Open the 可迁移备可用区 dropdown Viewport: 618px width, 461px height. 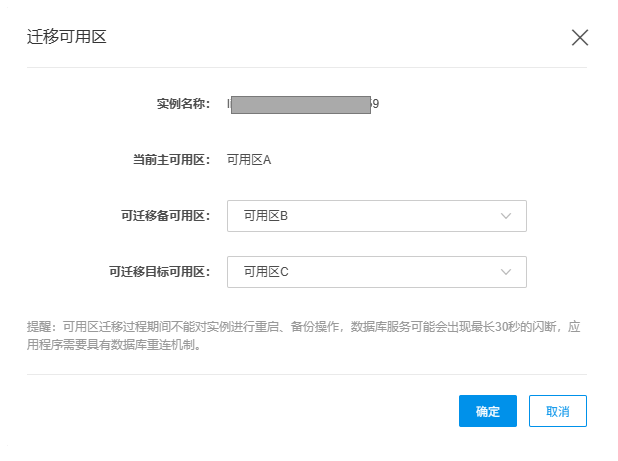point(376,216)
